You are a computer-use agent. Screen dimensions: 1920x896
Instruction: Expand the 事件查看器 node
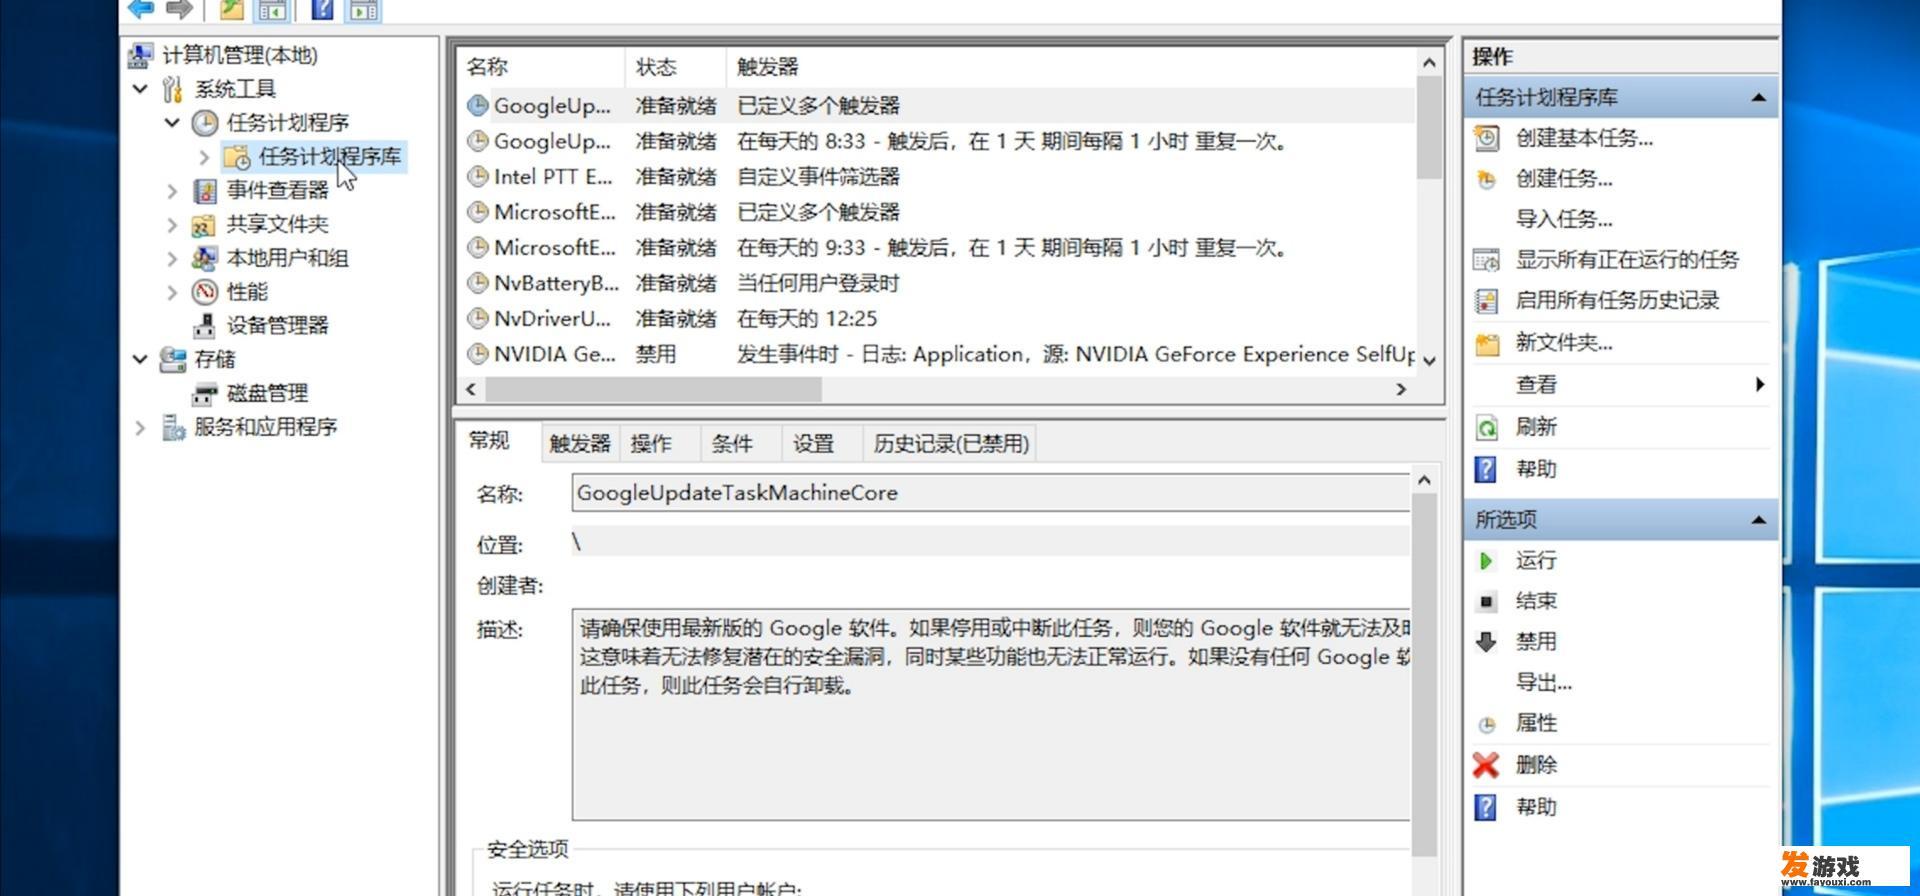pyautogui.click(x=172, y=191)
